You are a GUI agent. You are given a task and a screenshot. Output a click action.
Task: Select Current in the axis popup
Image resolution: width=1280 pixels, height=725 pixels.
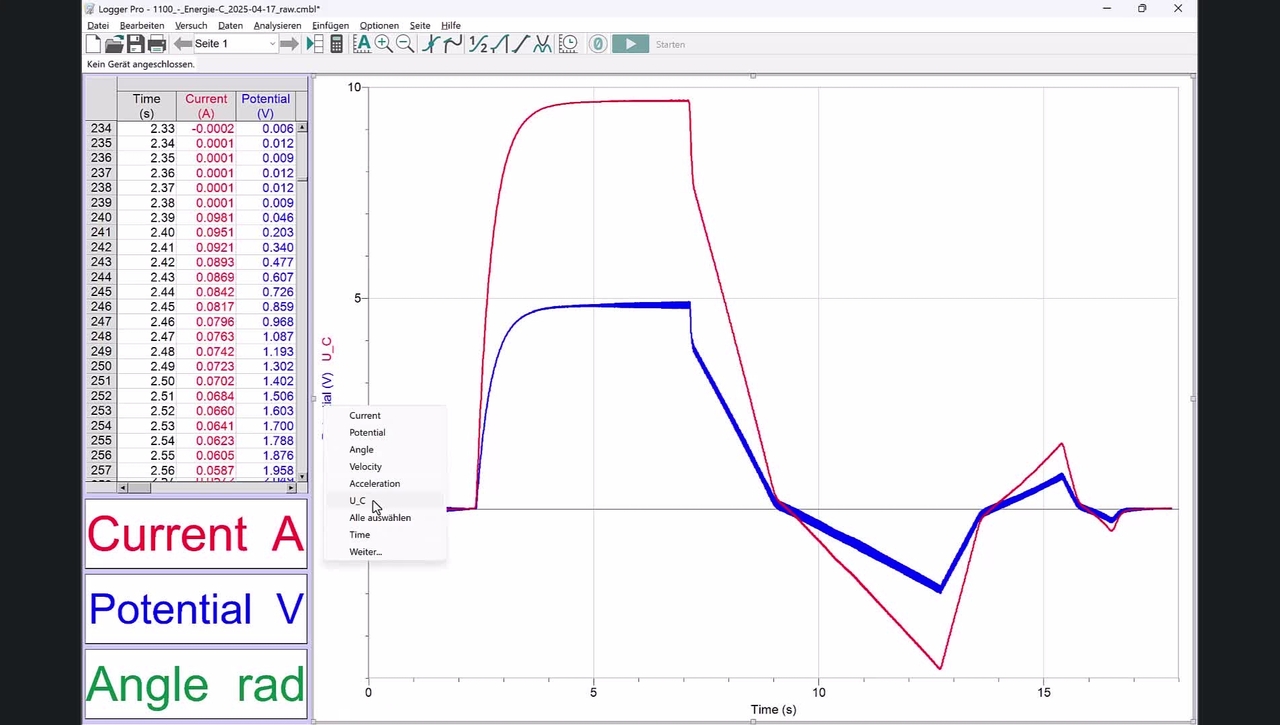pyautogui.click(x=384, y=415)
